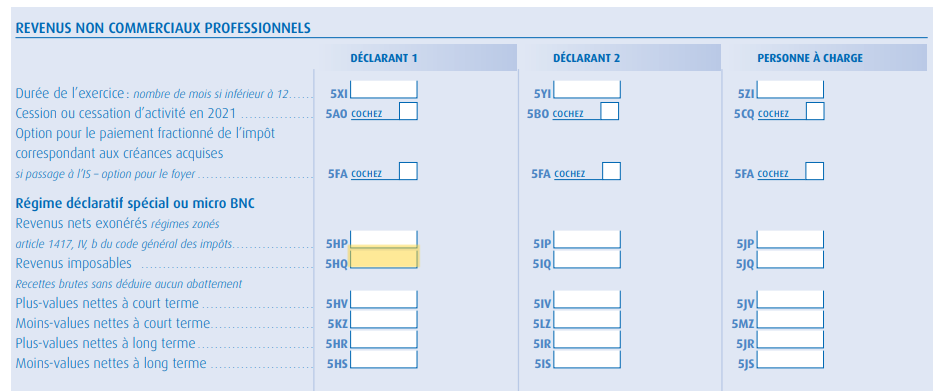
Task: Click the 5XI durée de l'exercice field
Action: tap(384, 90)
